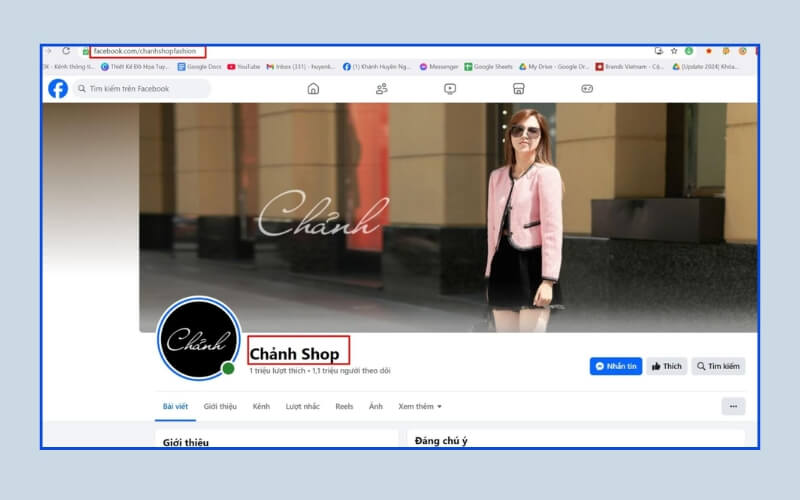This screenshot has height=500, width=800.
Task: Switch to the 'Reels' tab
Action: (344, 407)
